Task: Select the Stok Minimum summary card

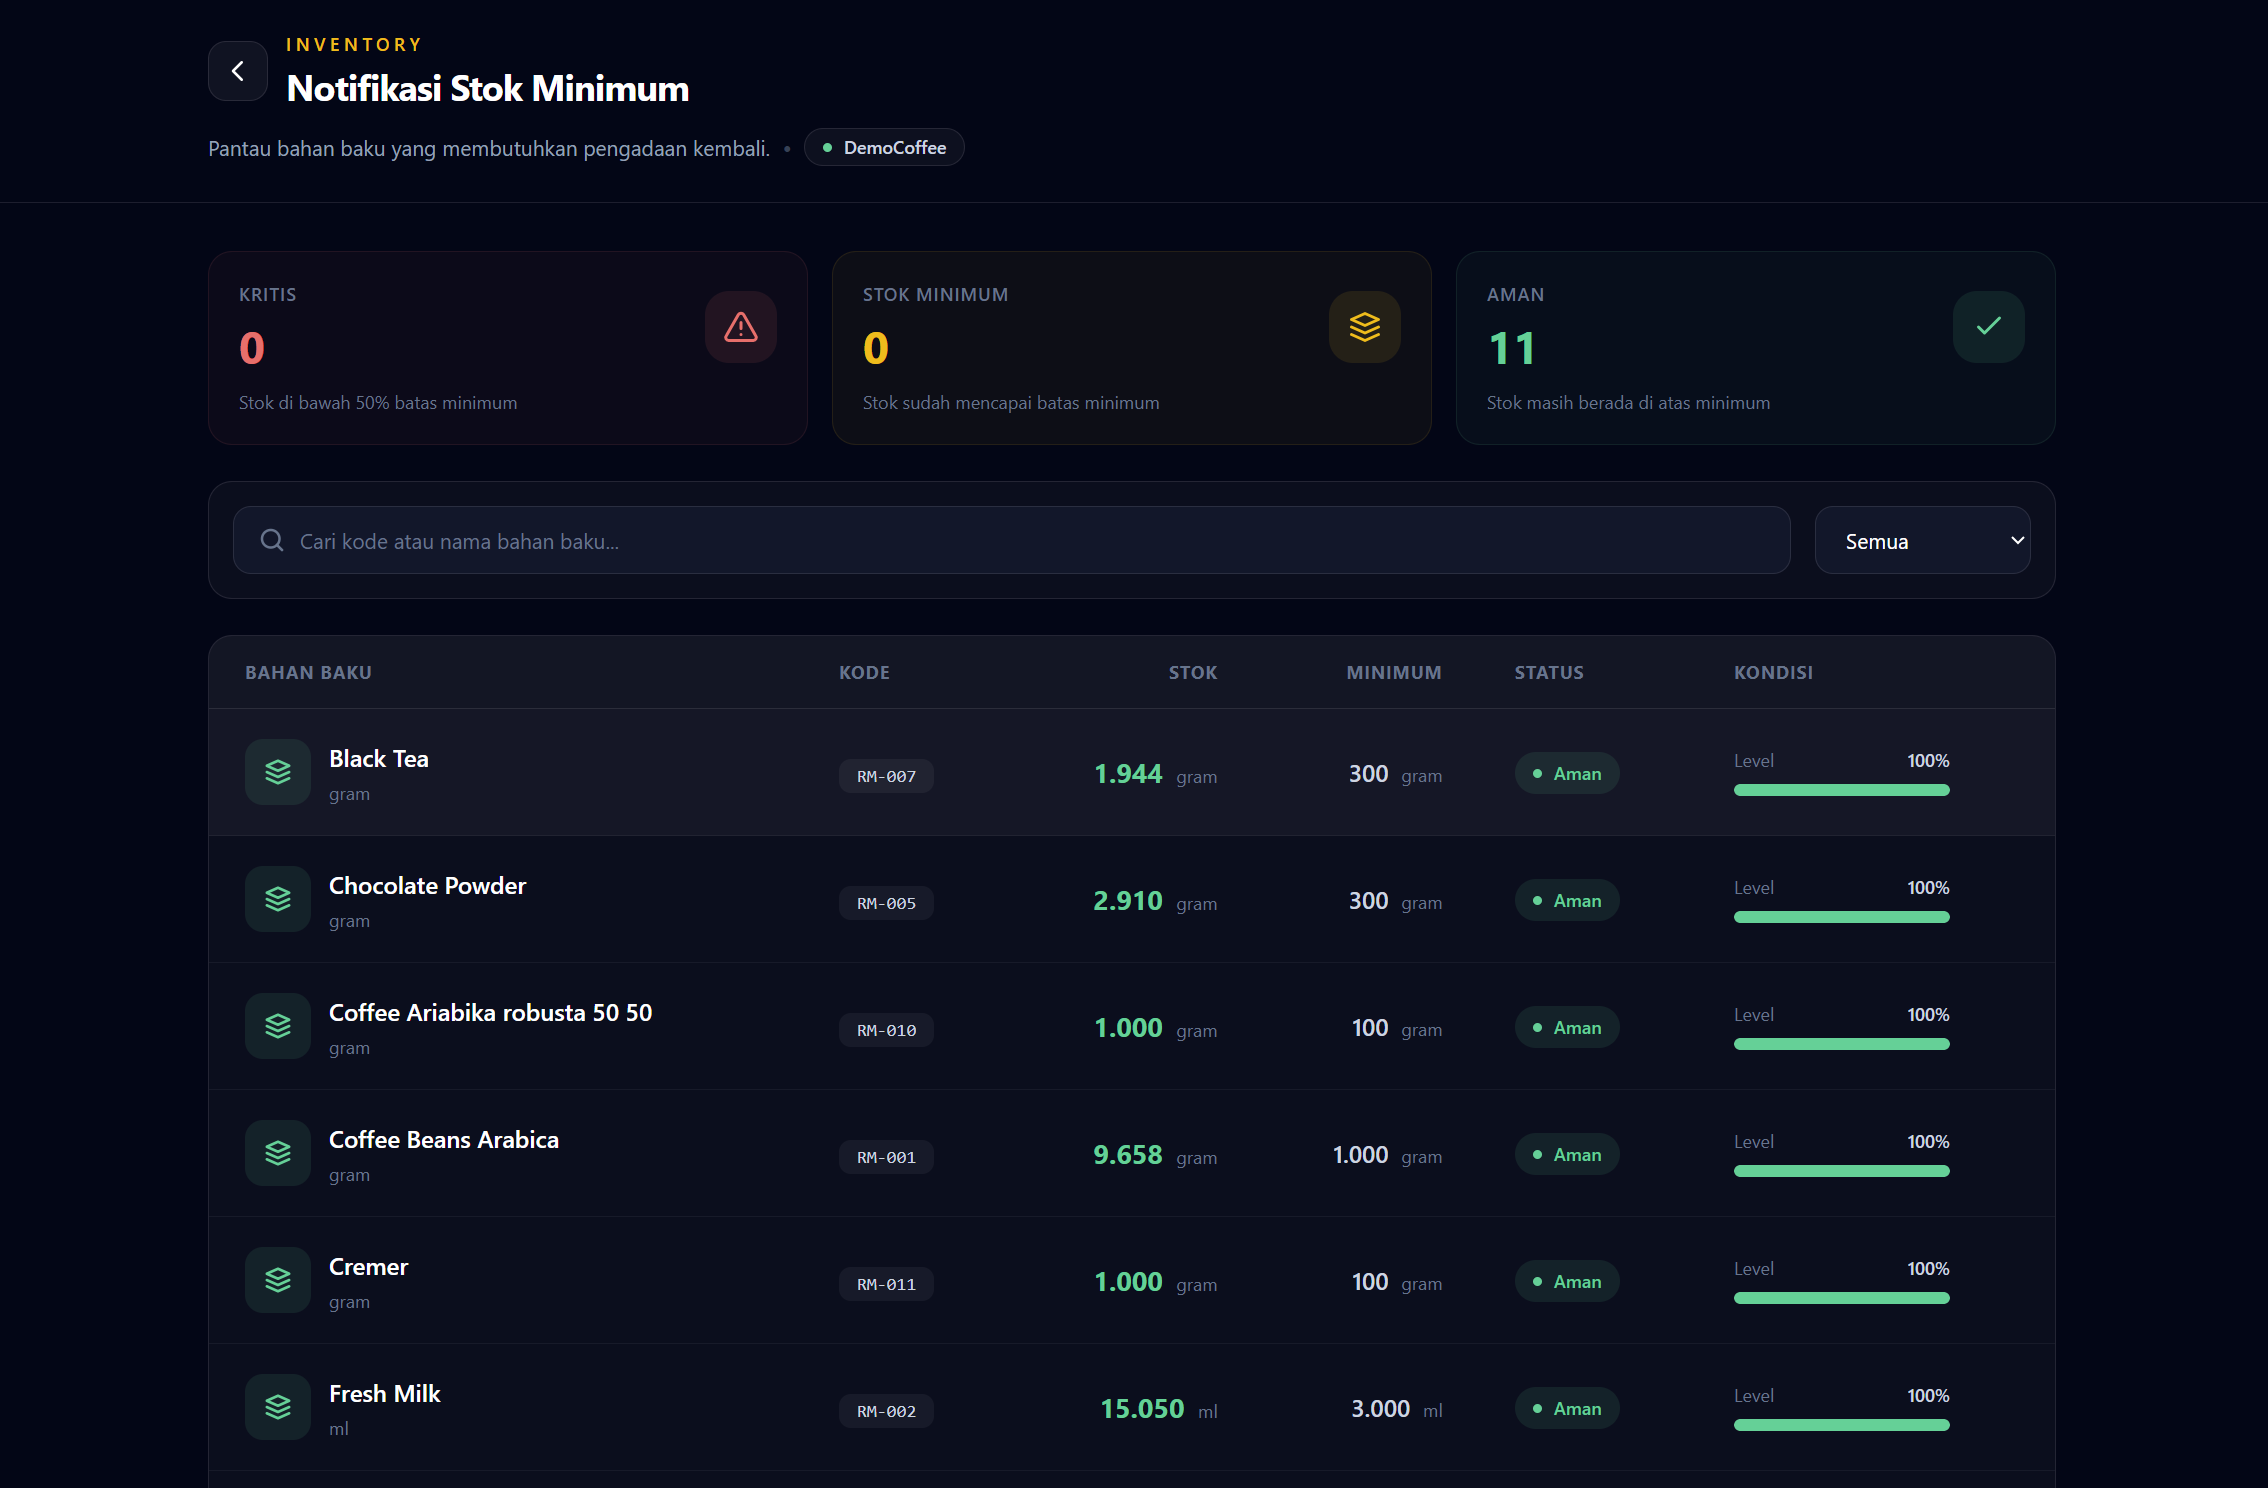Action: [x=1132, y=348]
